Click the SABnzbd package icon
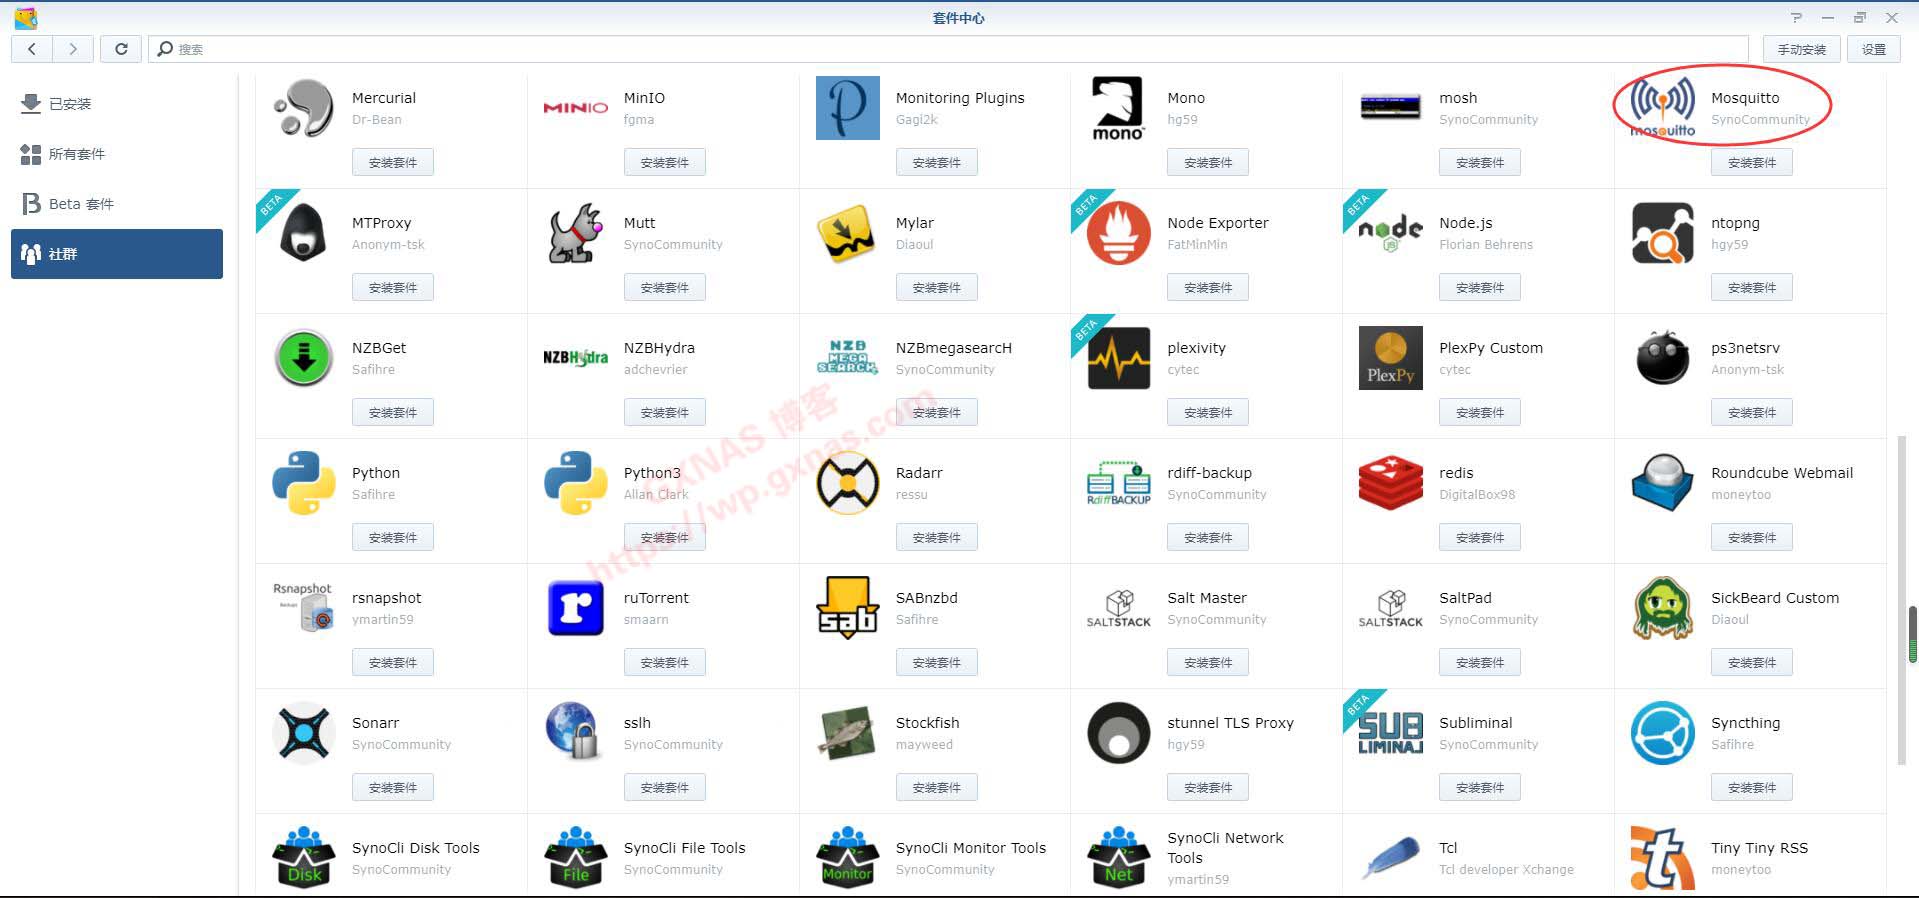The height and width of the screenshot is (898, 1919). [848, 608]
